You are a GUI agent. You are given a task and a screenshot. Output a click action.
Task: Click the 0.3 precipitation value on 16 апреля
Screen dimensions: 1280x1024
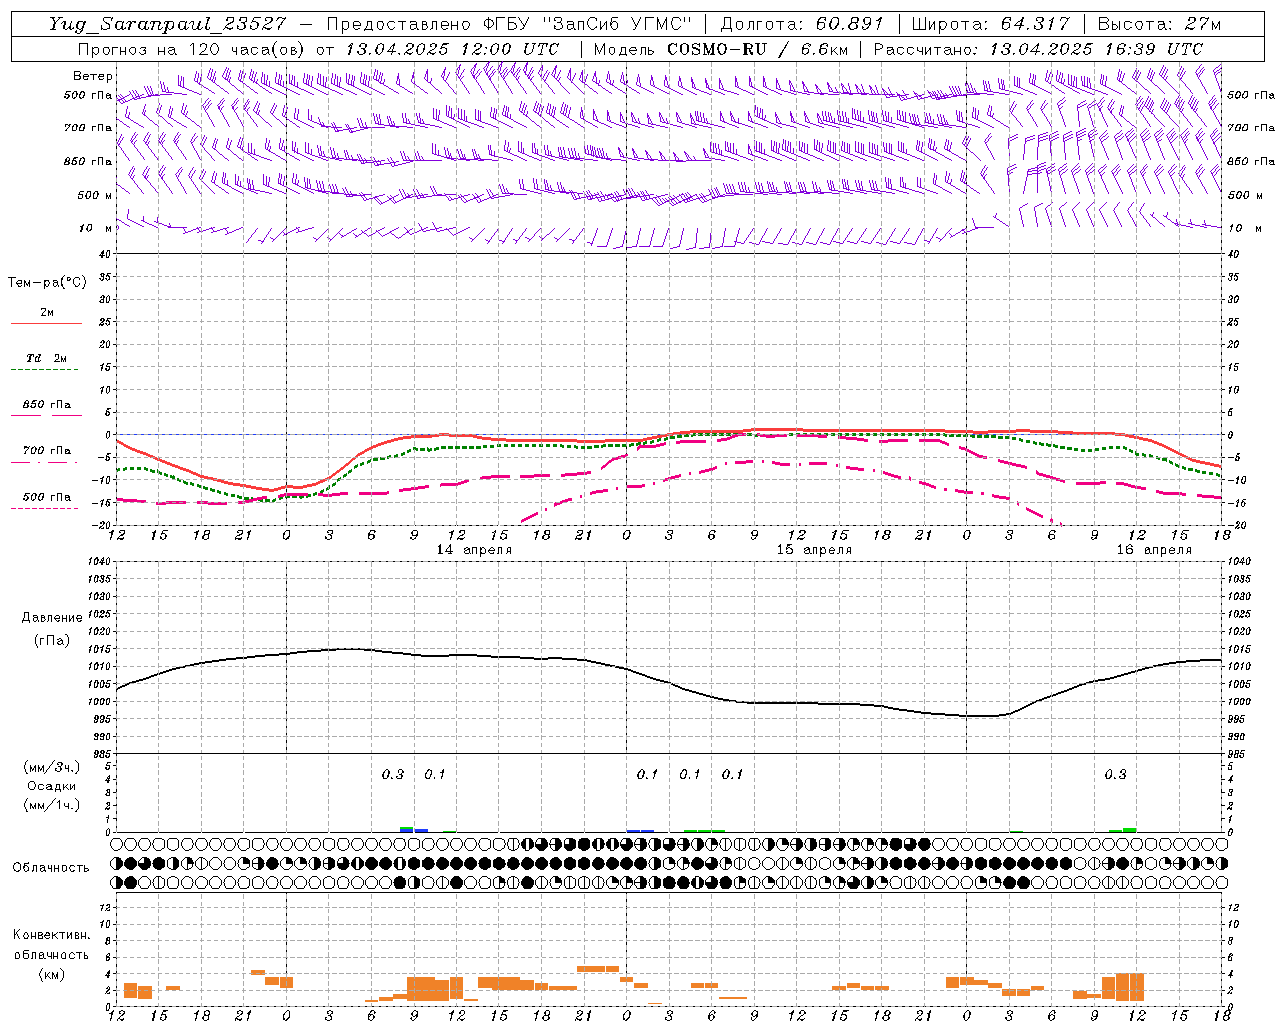1115,774
